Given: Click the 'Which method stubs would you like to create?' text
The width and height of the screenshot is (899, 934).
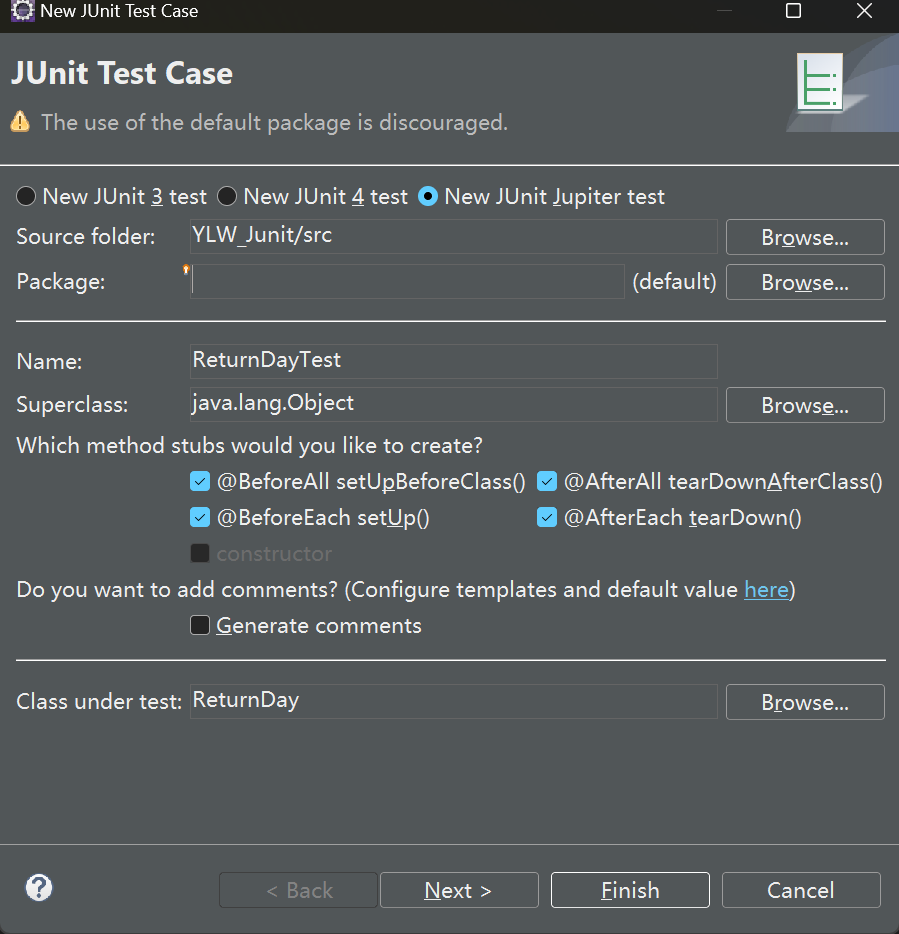Looking at the screenshot, I should (249, 446).
